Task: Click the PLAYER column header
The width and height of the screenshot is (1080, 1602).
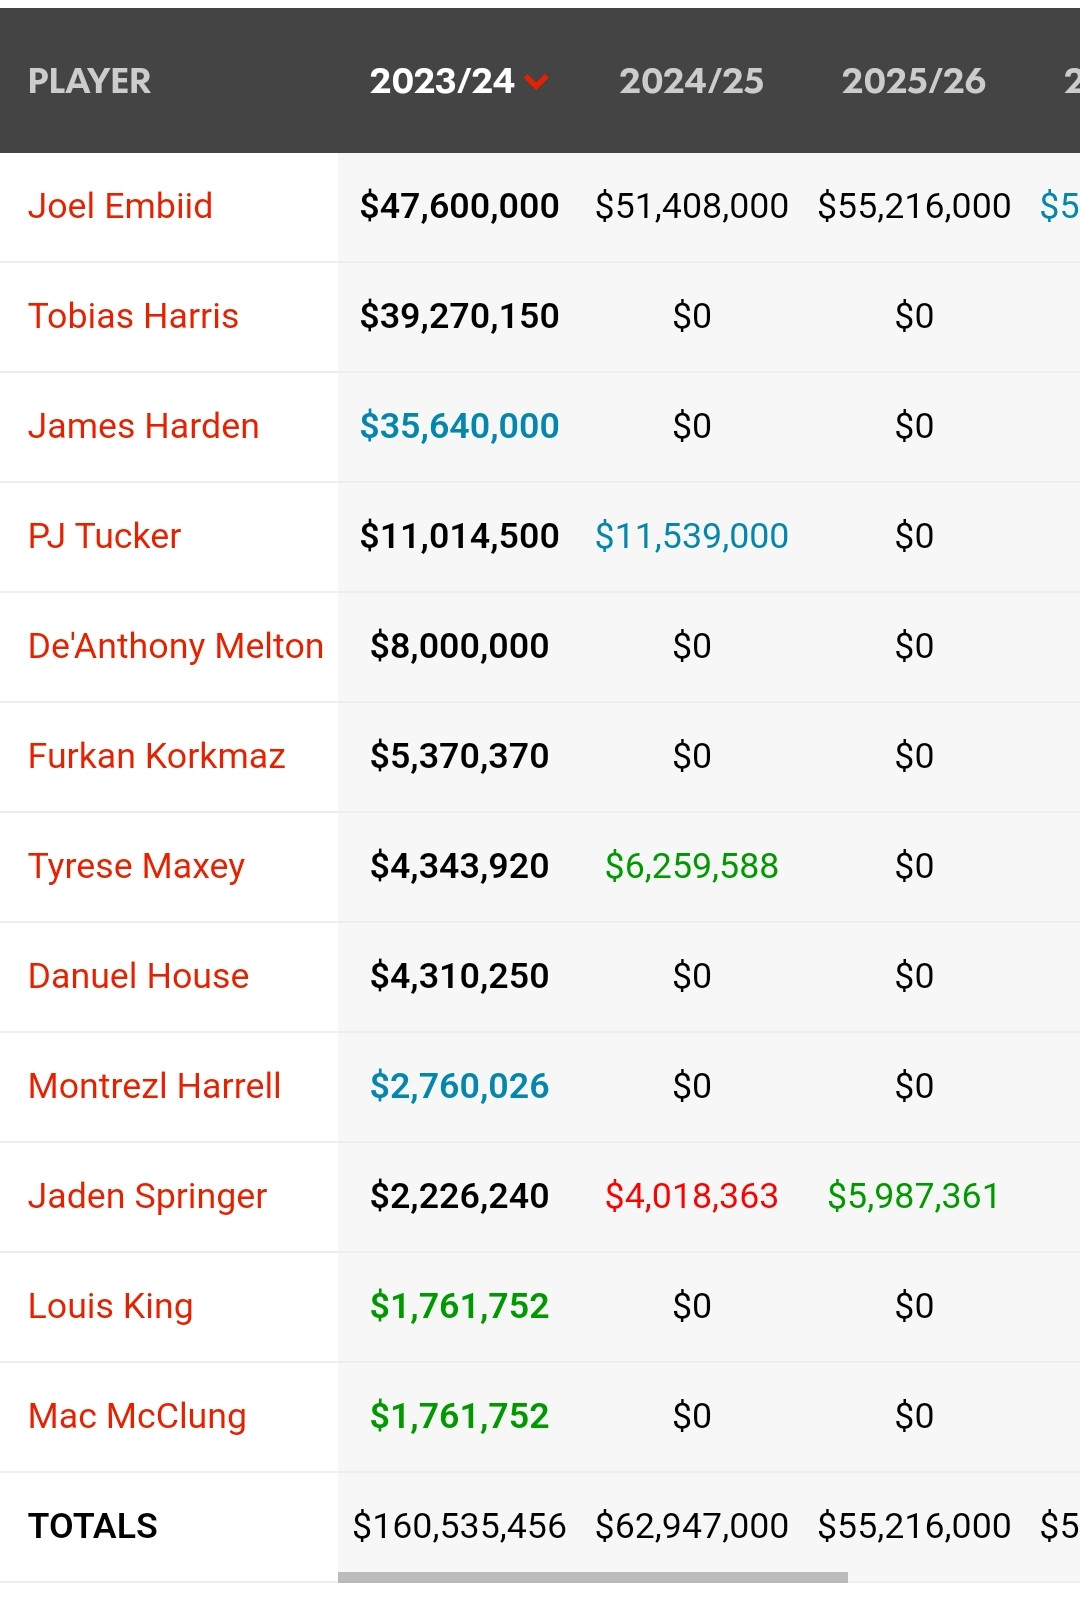Action: (89, 81)
